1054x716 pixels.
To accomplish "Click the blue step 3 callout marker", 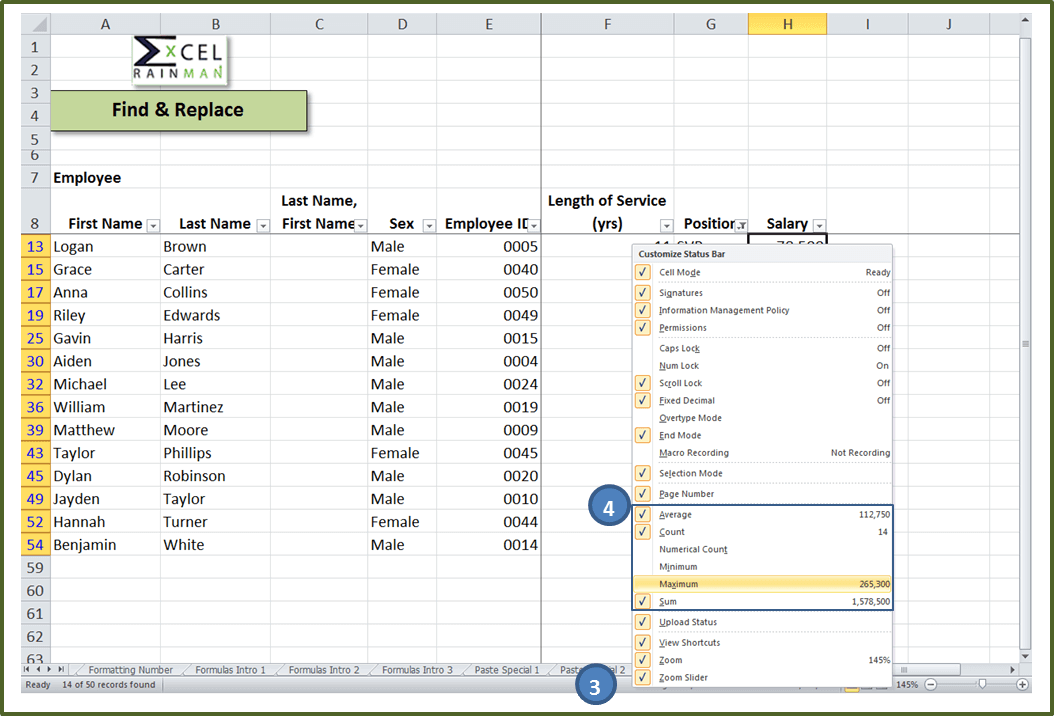I will 595,687.
